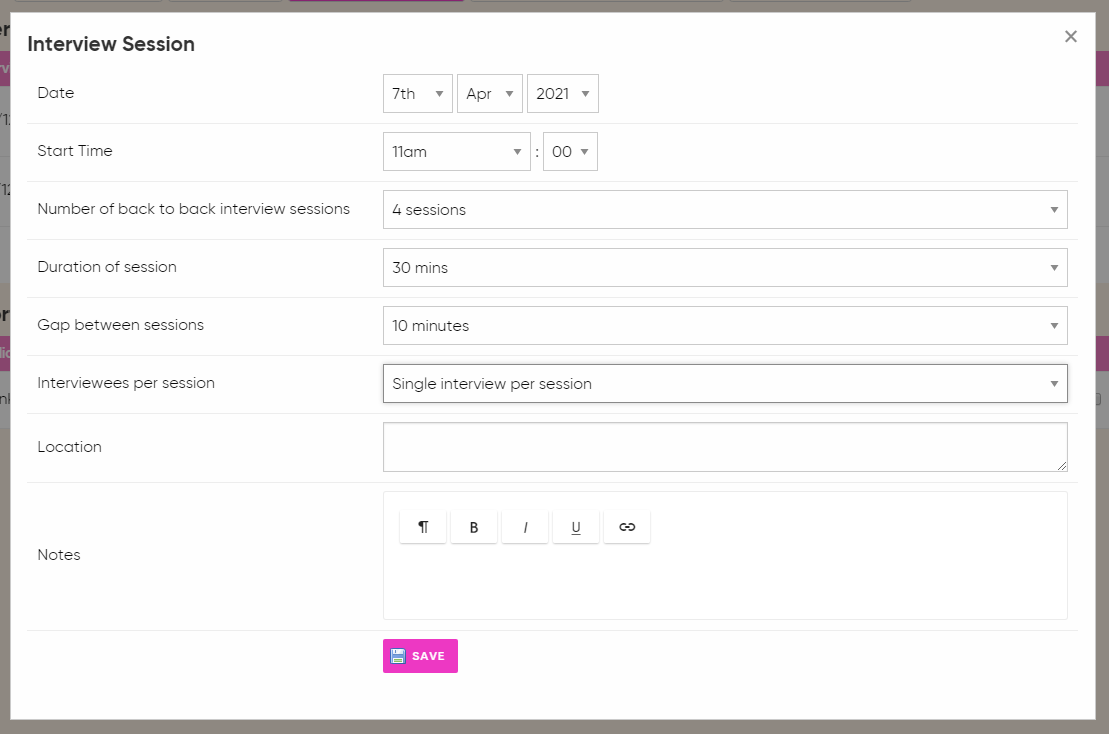Expand the Gap between sessions dropdown
The height and width of the screenshot is (734, 1109).
[x=724, y=326]
